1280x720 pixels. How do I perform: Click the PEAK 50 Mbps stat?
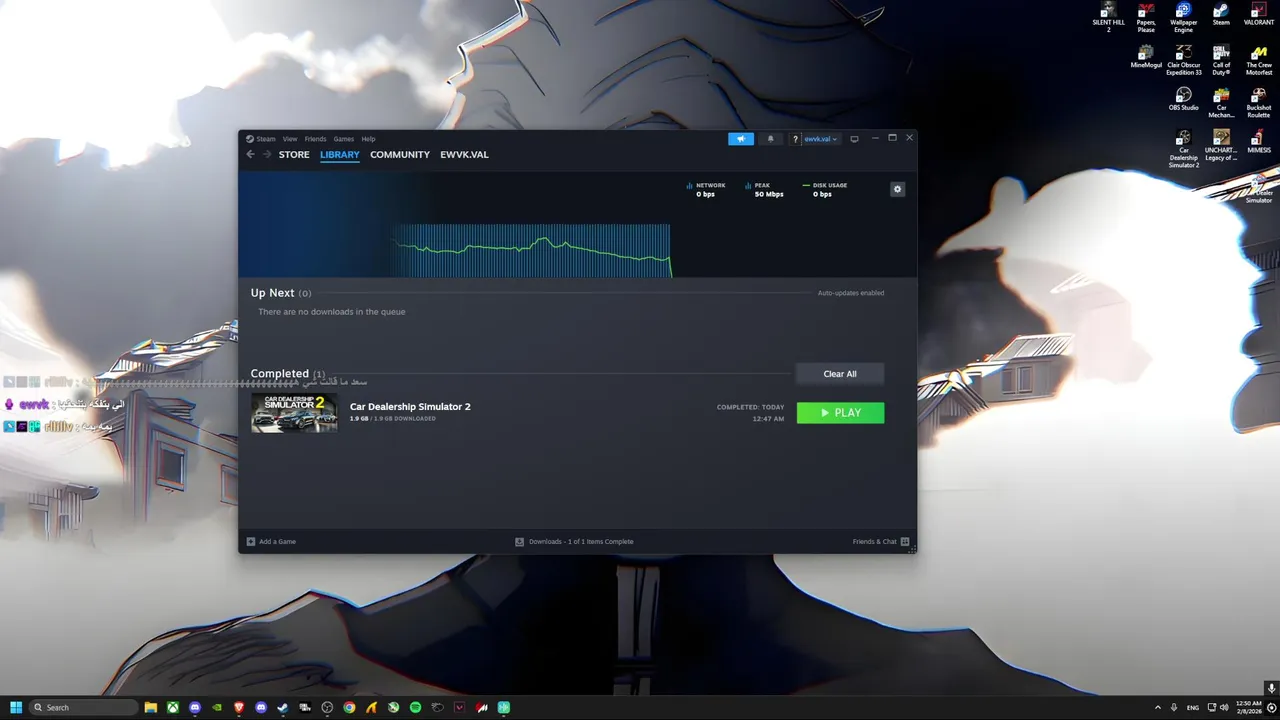[764, 190]
